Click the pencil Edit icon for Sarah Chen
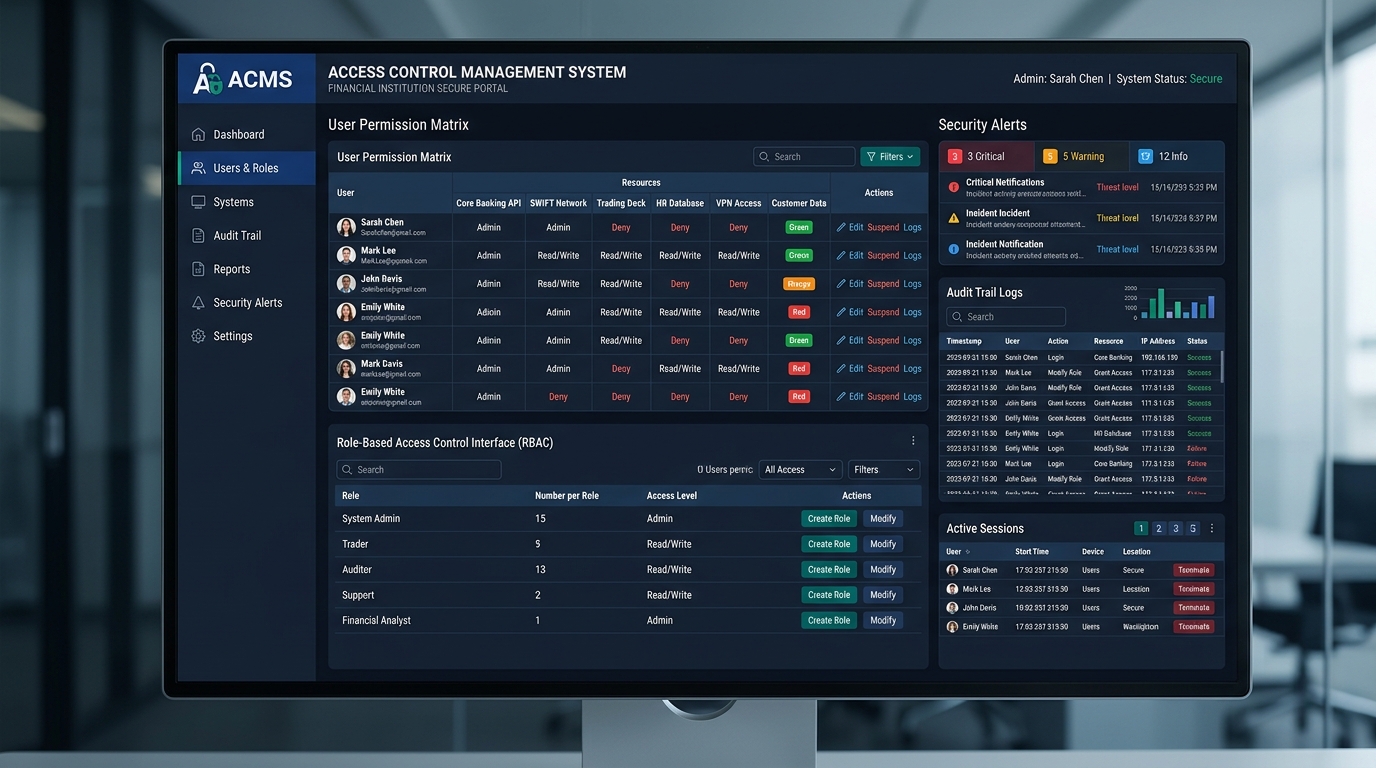1376x768 pixels. 841,227
